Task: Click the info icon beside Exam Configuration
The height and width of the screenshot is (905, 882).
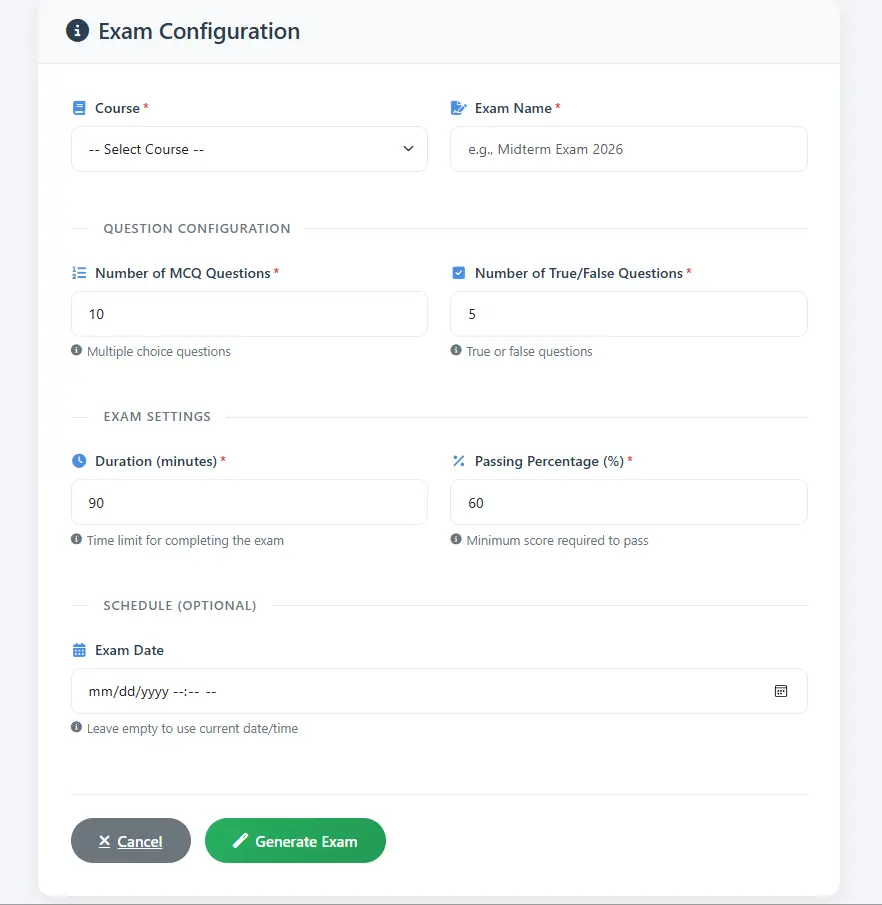Action: coord(77,31)
